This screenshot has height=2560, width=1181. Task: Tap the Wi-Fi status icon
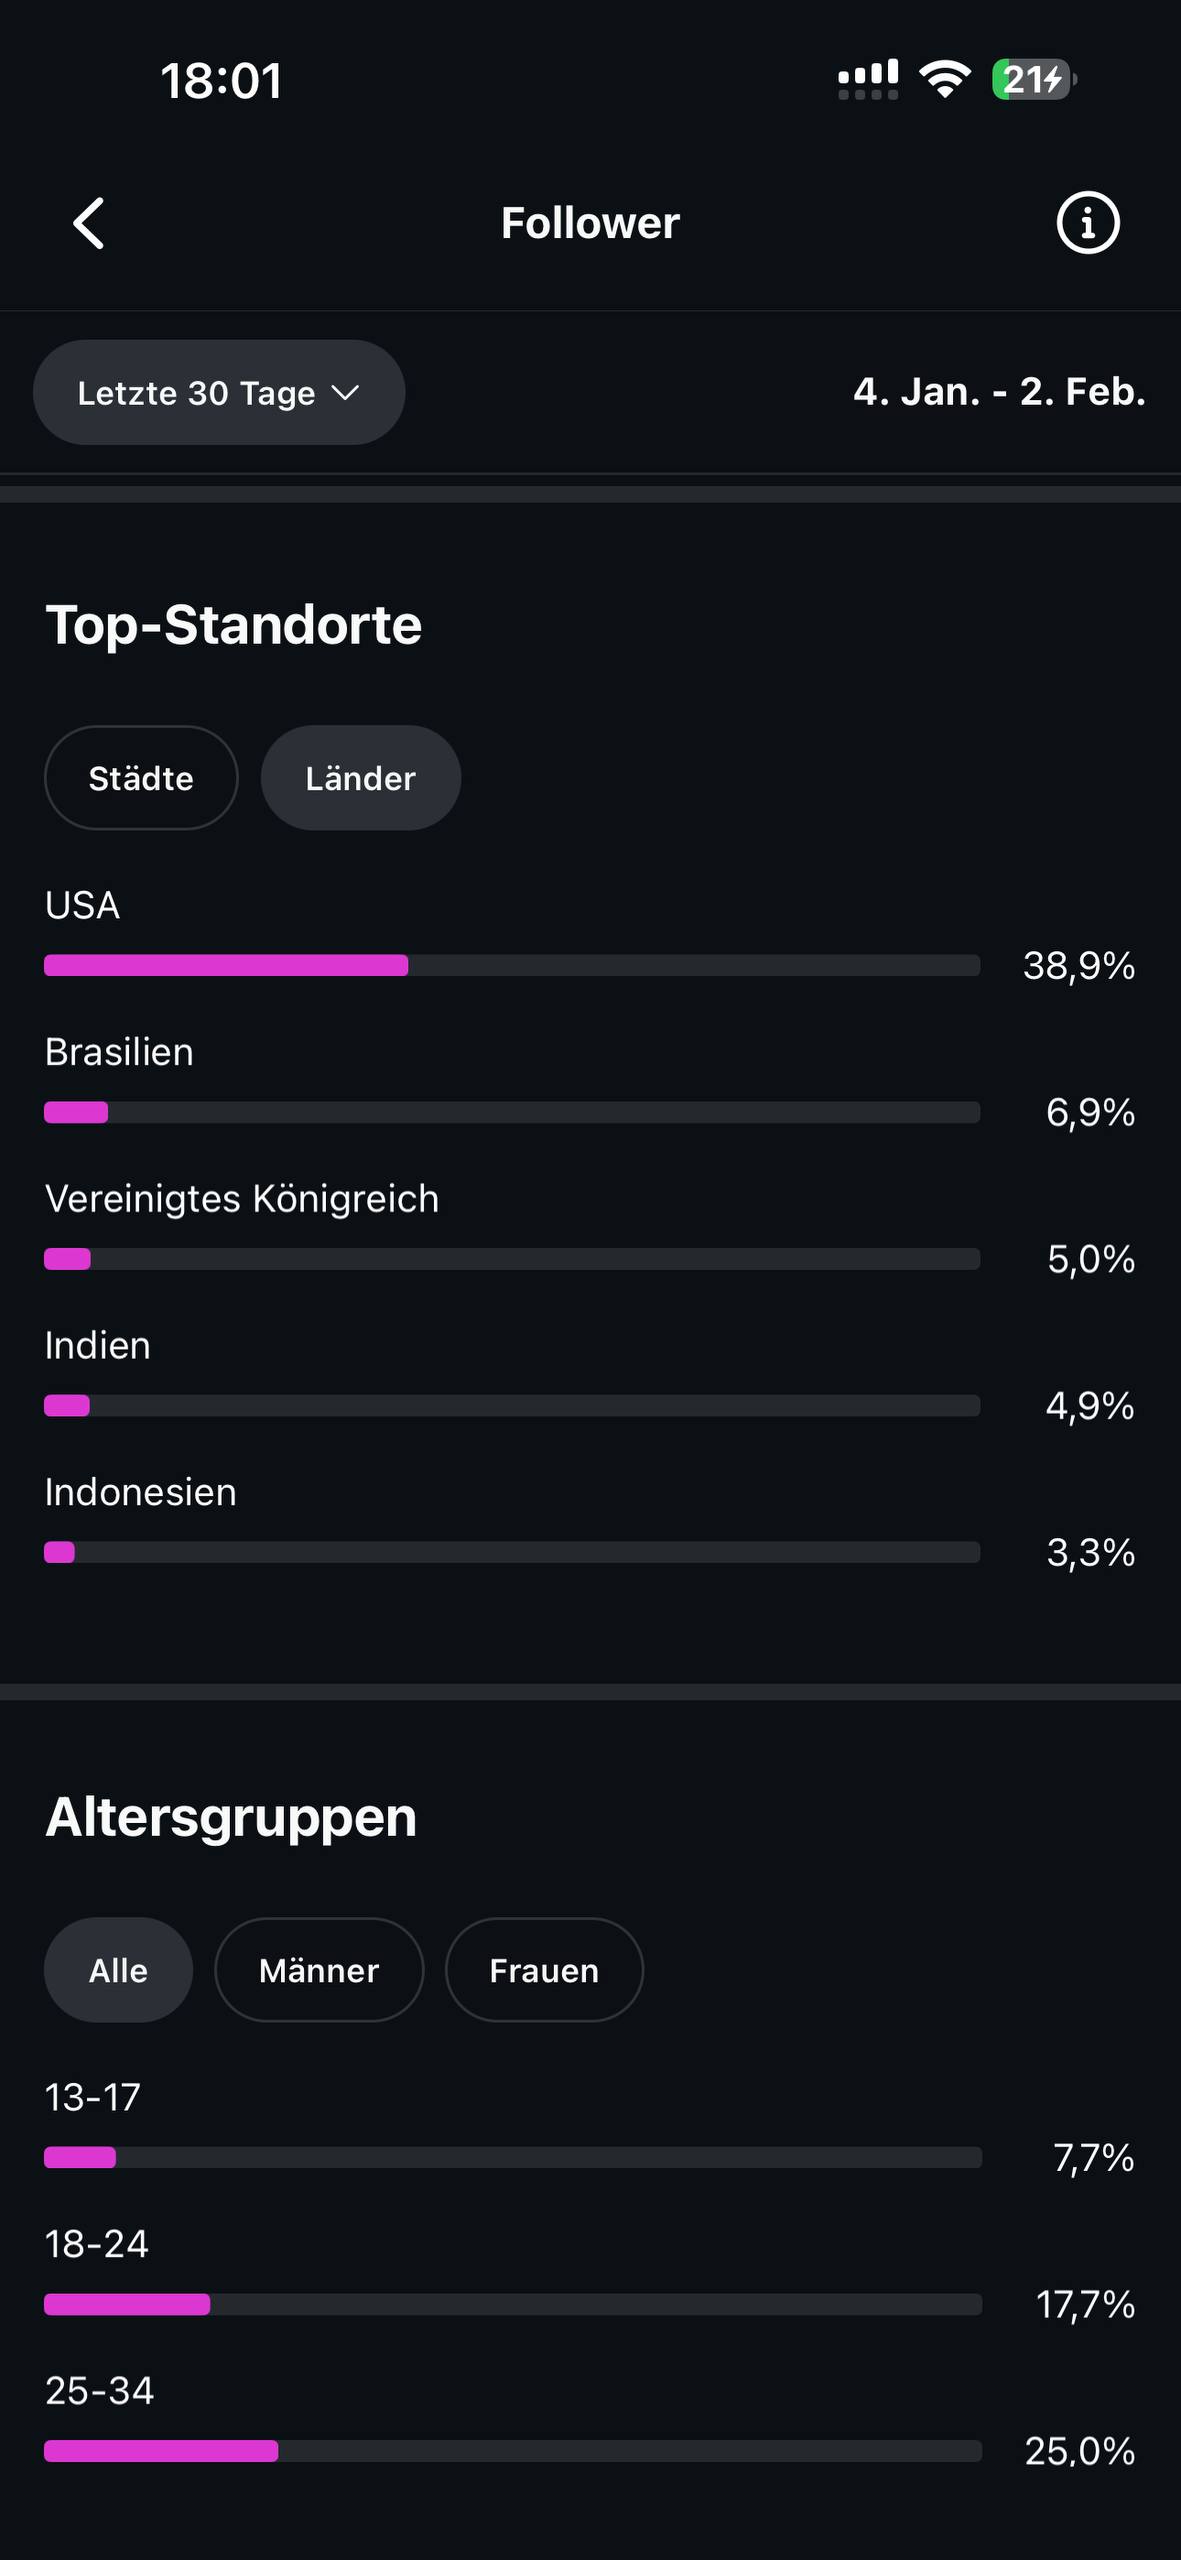pos(944,79)
